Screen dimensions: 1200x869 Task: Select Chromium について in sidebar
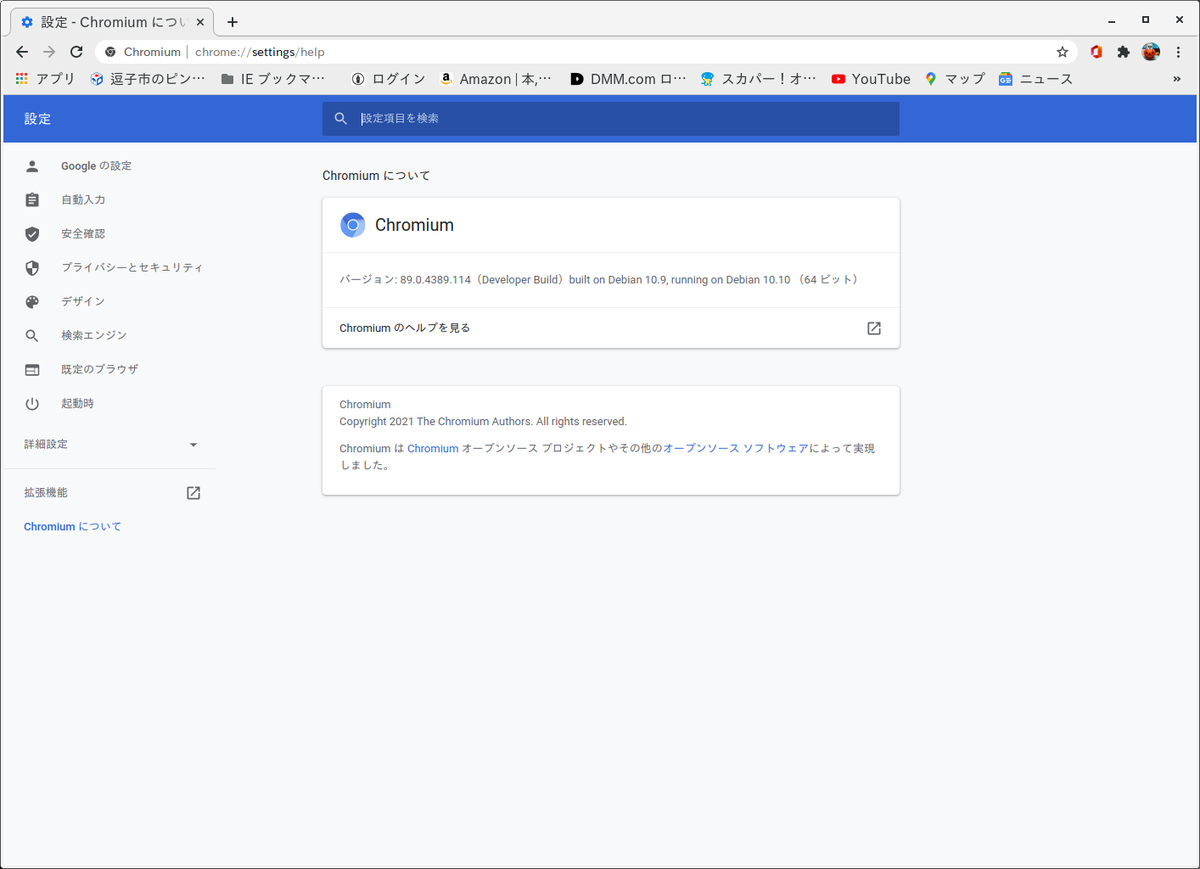[x=73, y=527]
